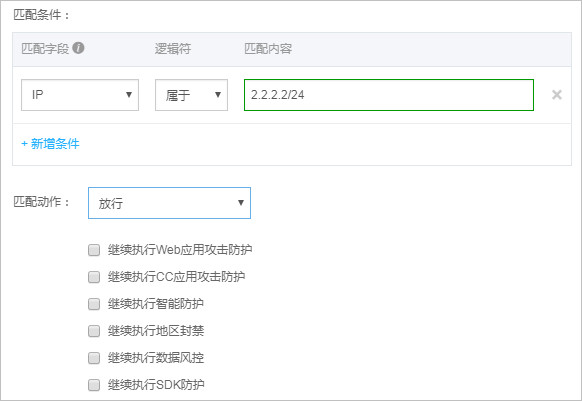
Task: Click the 匹配内容 column header
Action: click(x=268, y=48)
